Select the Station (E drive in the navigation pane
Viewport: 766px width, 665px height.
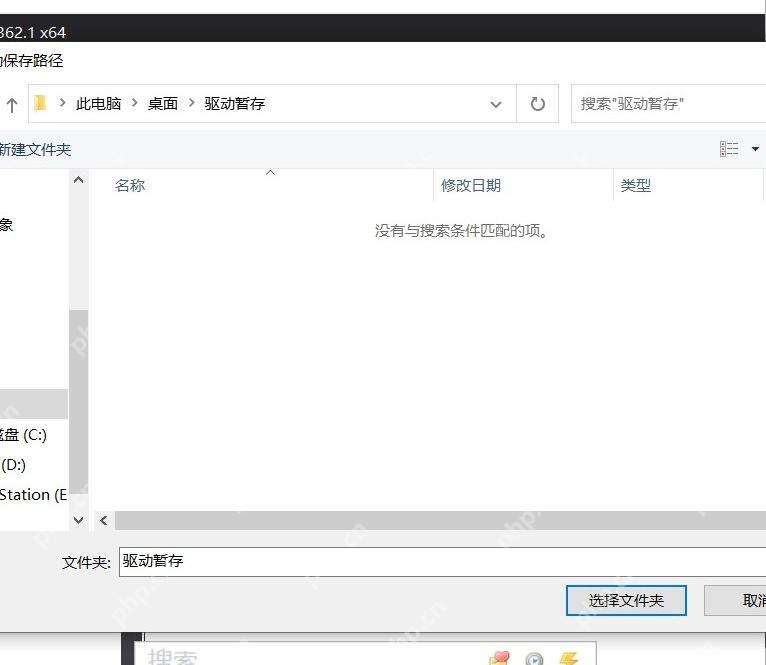pos(33,494)
